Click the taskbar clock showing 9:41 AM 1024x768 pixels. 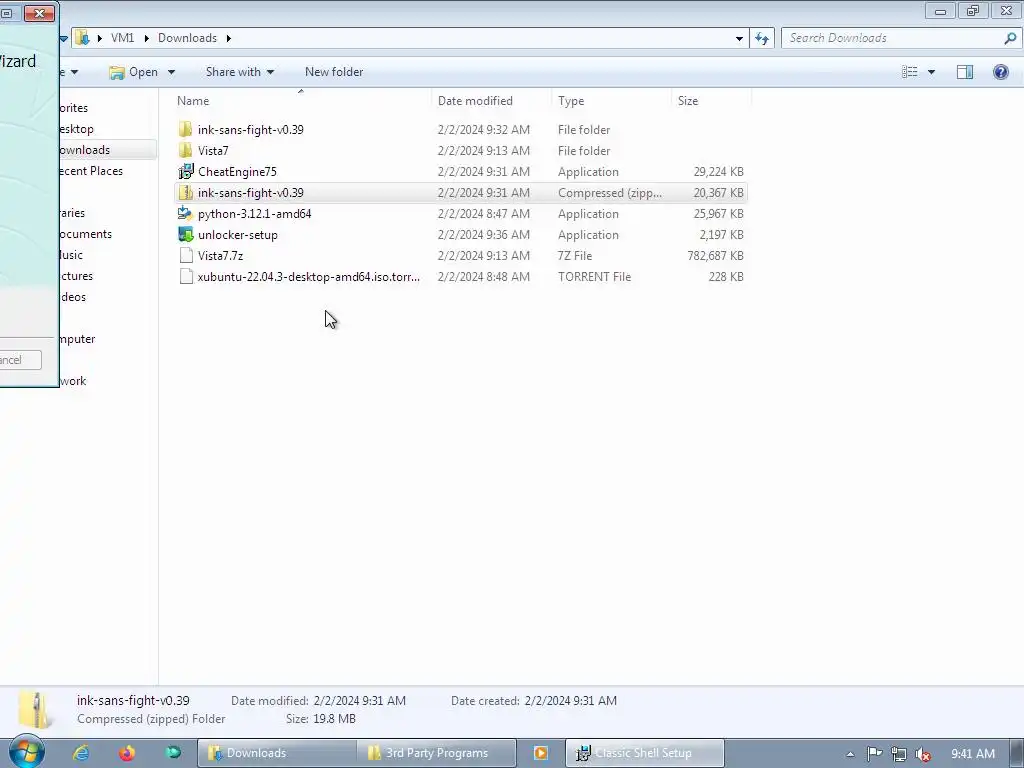pos(973,754)
